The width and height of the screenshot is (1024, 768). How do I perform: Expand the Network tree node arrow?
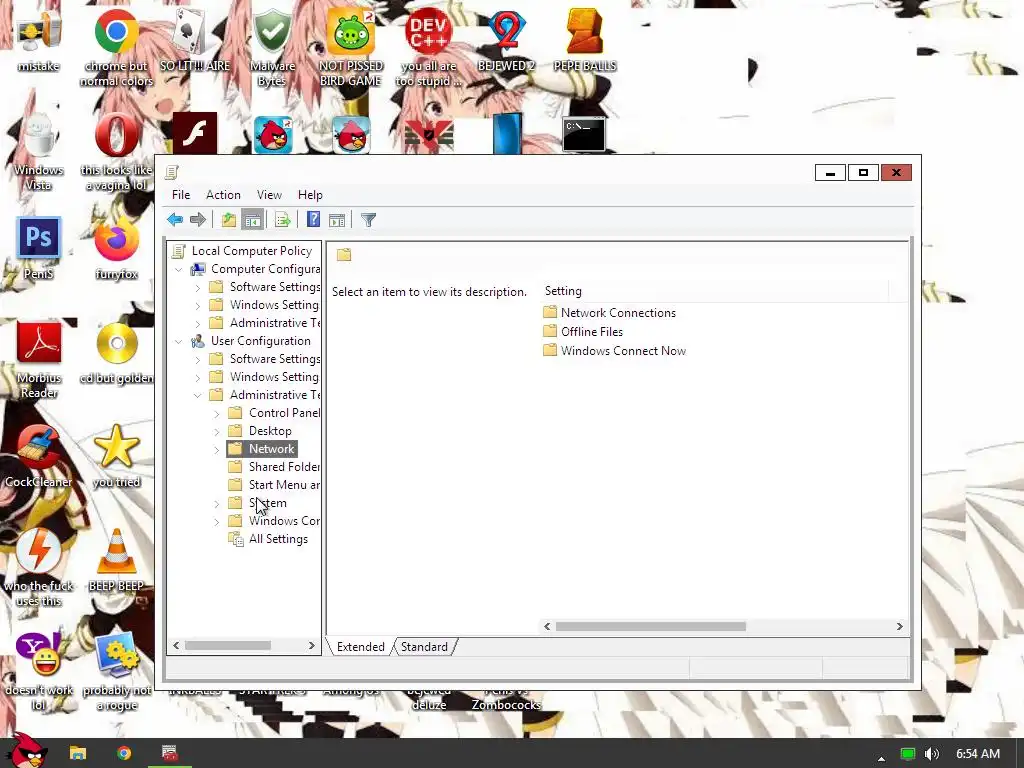tap(217, 449)
